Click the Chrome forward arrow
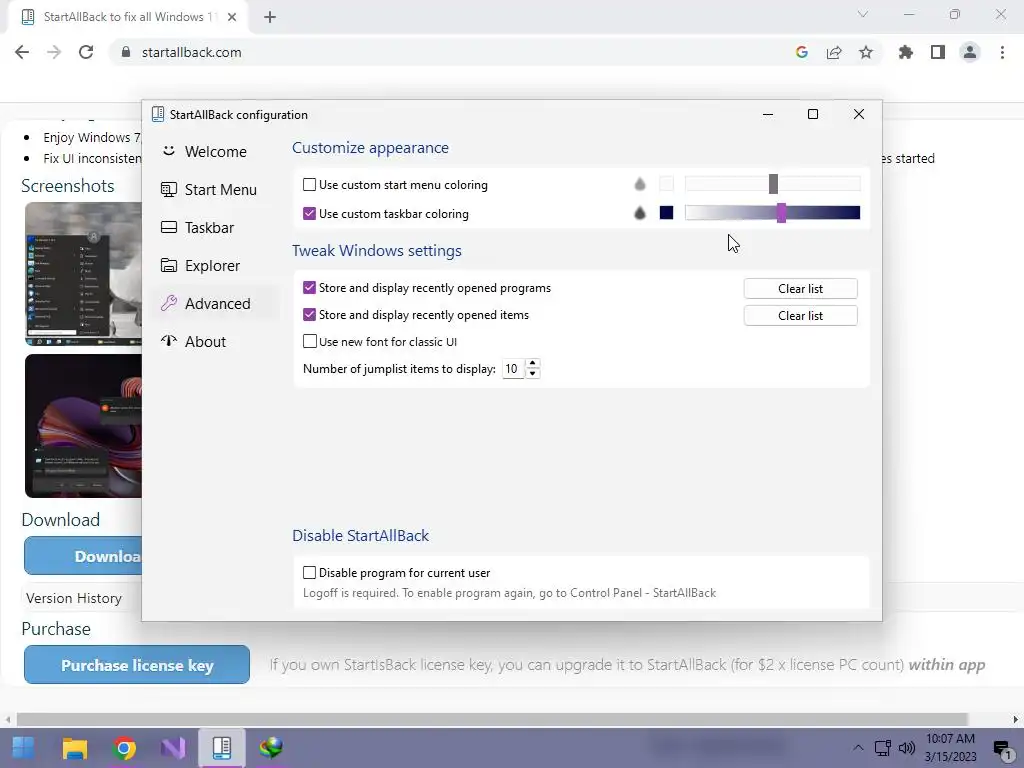Screen dimensions: 1024x768 coord(54,52)
